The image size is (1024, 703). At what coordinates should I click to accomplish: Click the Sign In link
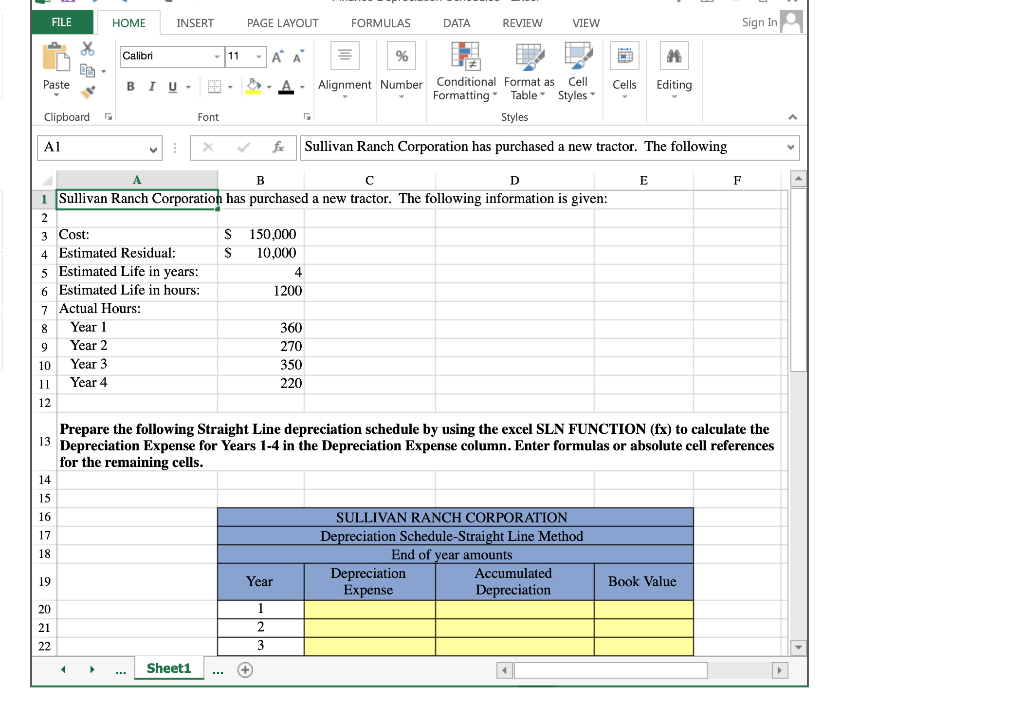[x=760, y=21]
